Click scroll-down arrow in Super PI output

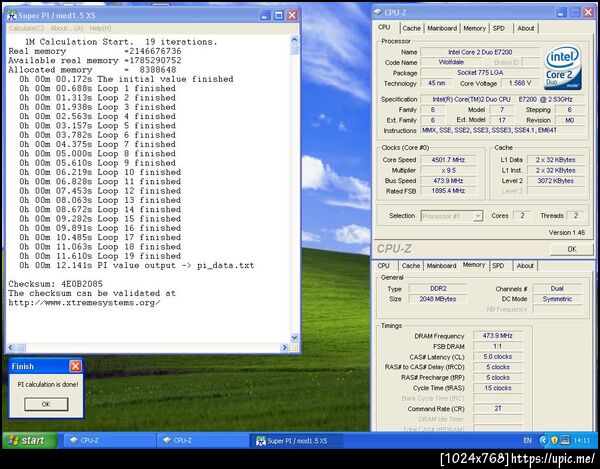[294, 337]
